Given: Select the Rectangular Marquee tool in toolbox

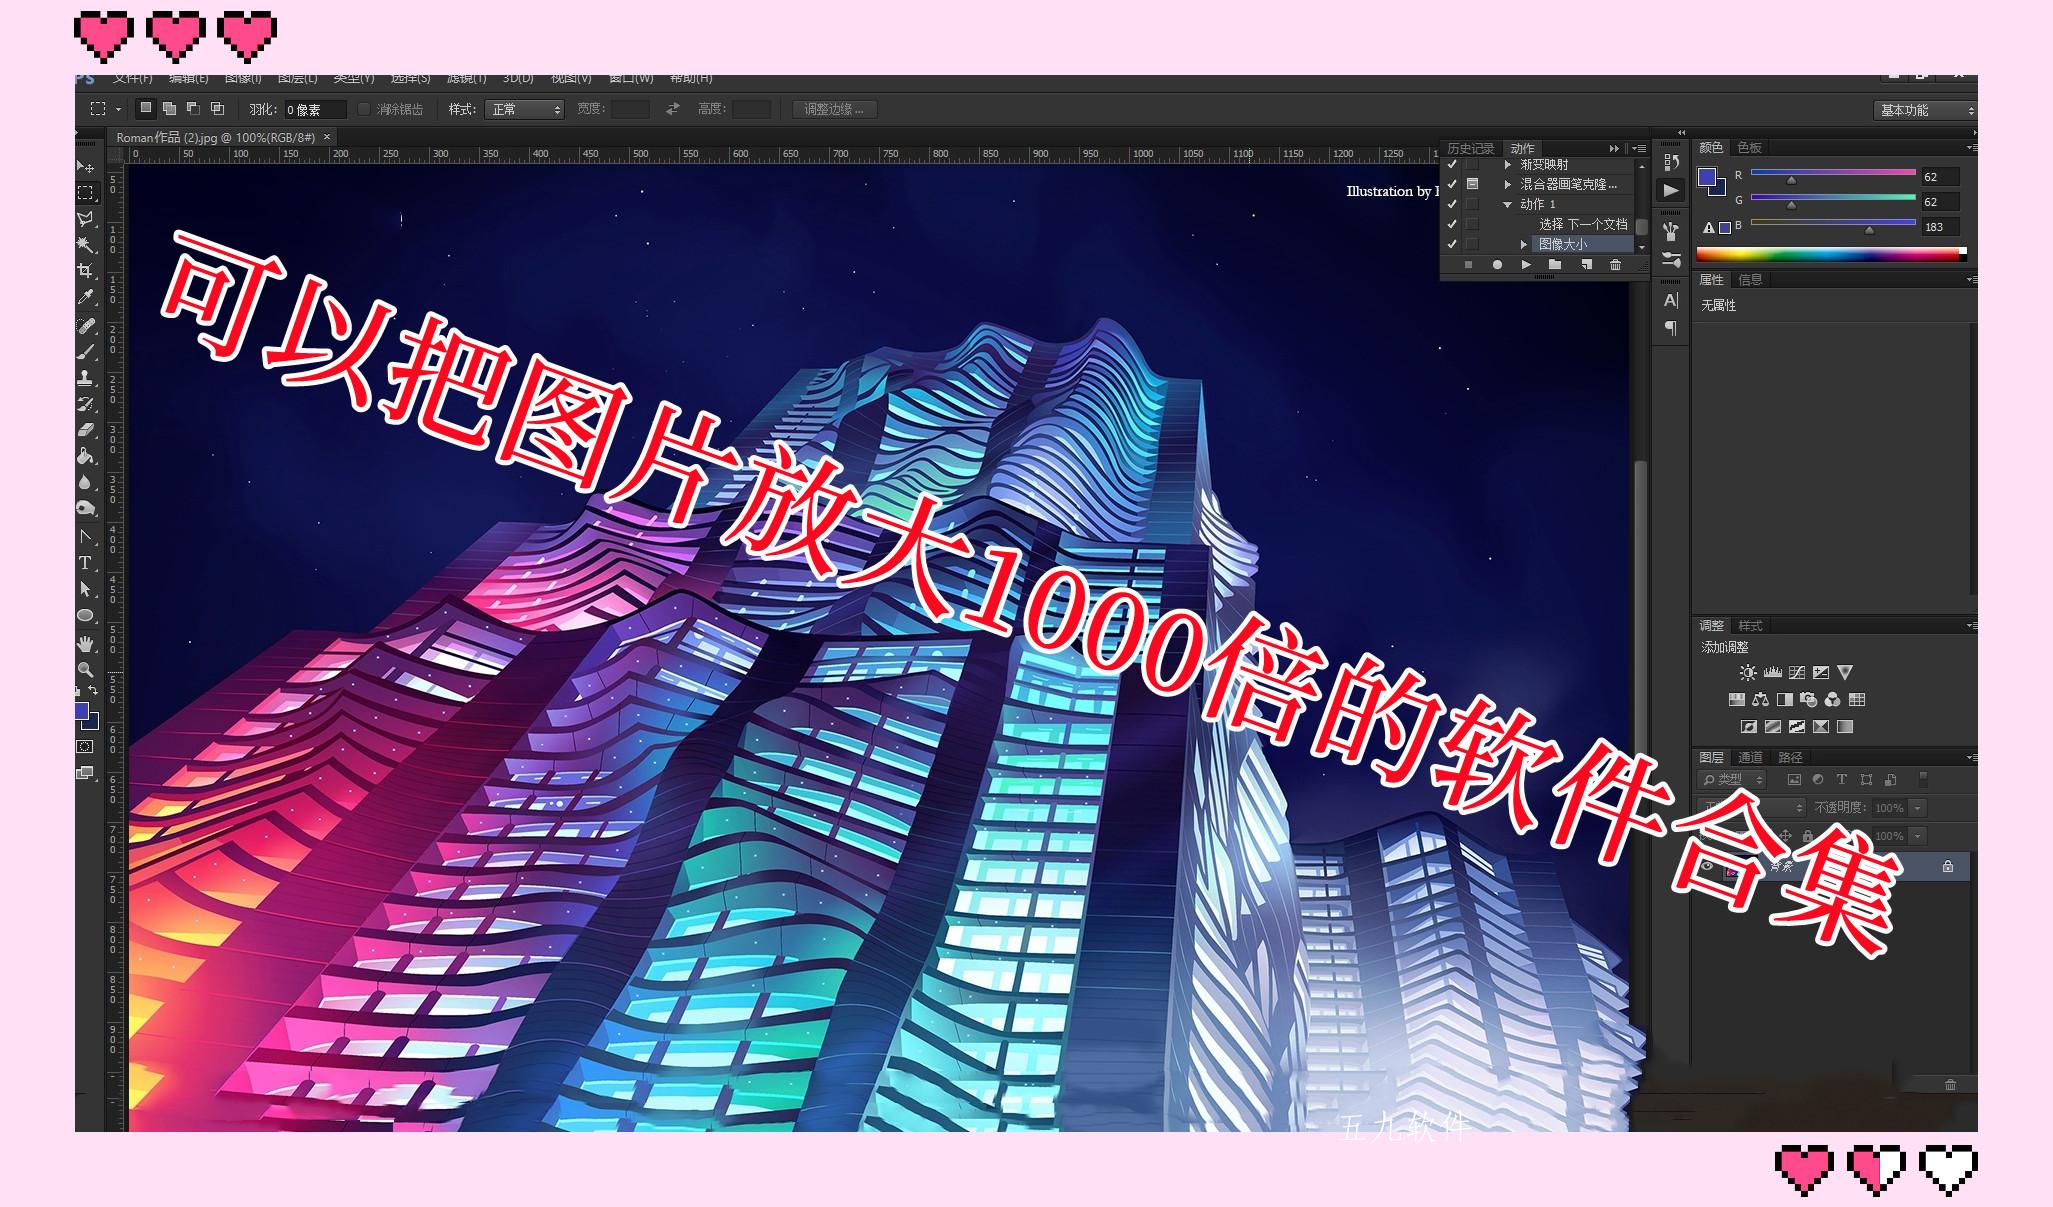Looking at the screenshot, I should pyautogui.click(x=86, y=193).
